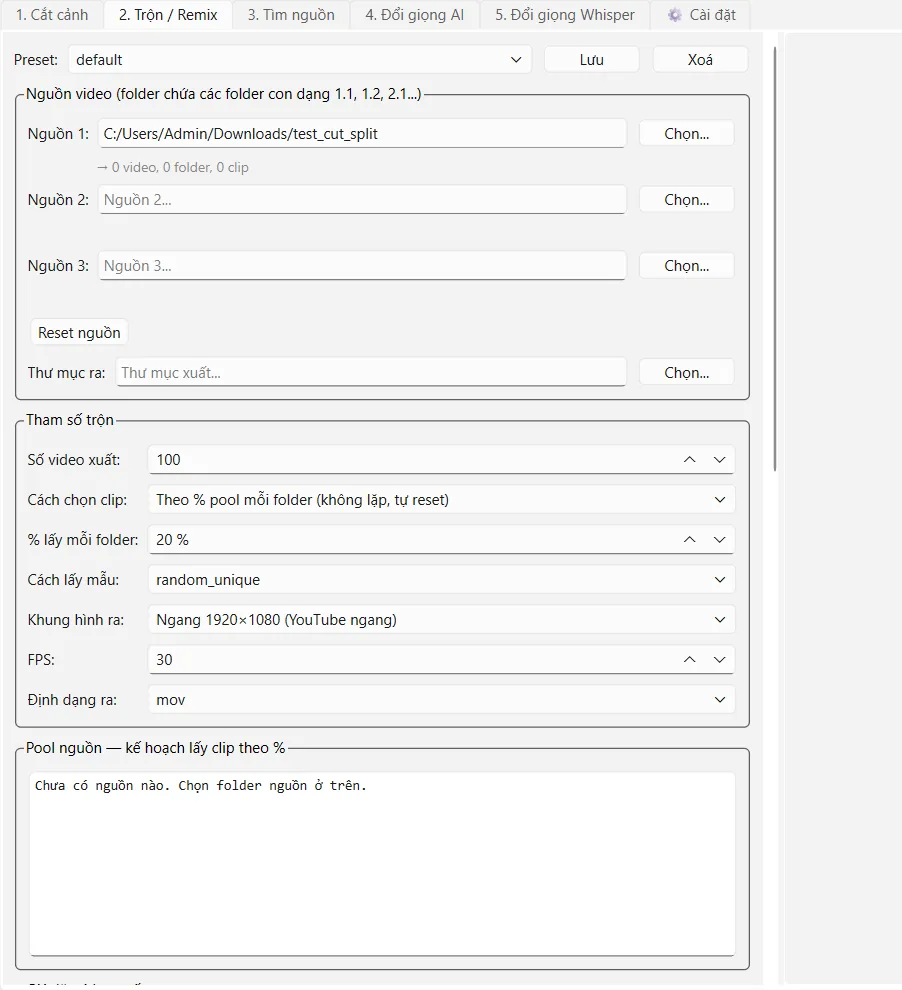
Task: Click the vertical scrollbar thumb
Action: pos(774,259)
